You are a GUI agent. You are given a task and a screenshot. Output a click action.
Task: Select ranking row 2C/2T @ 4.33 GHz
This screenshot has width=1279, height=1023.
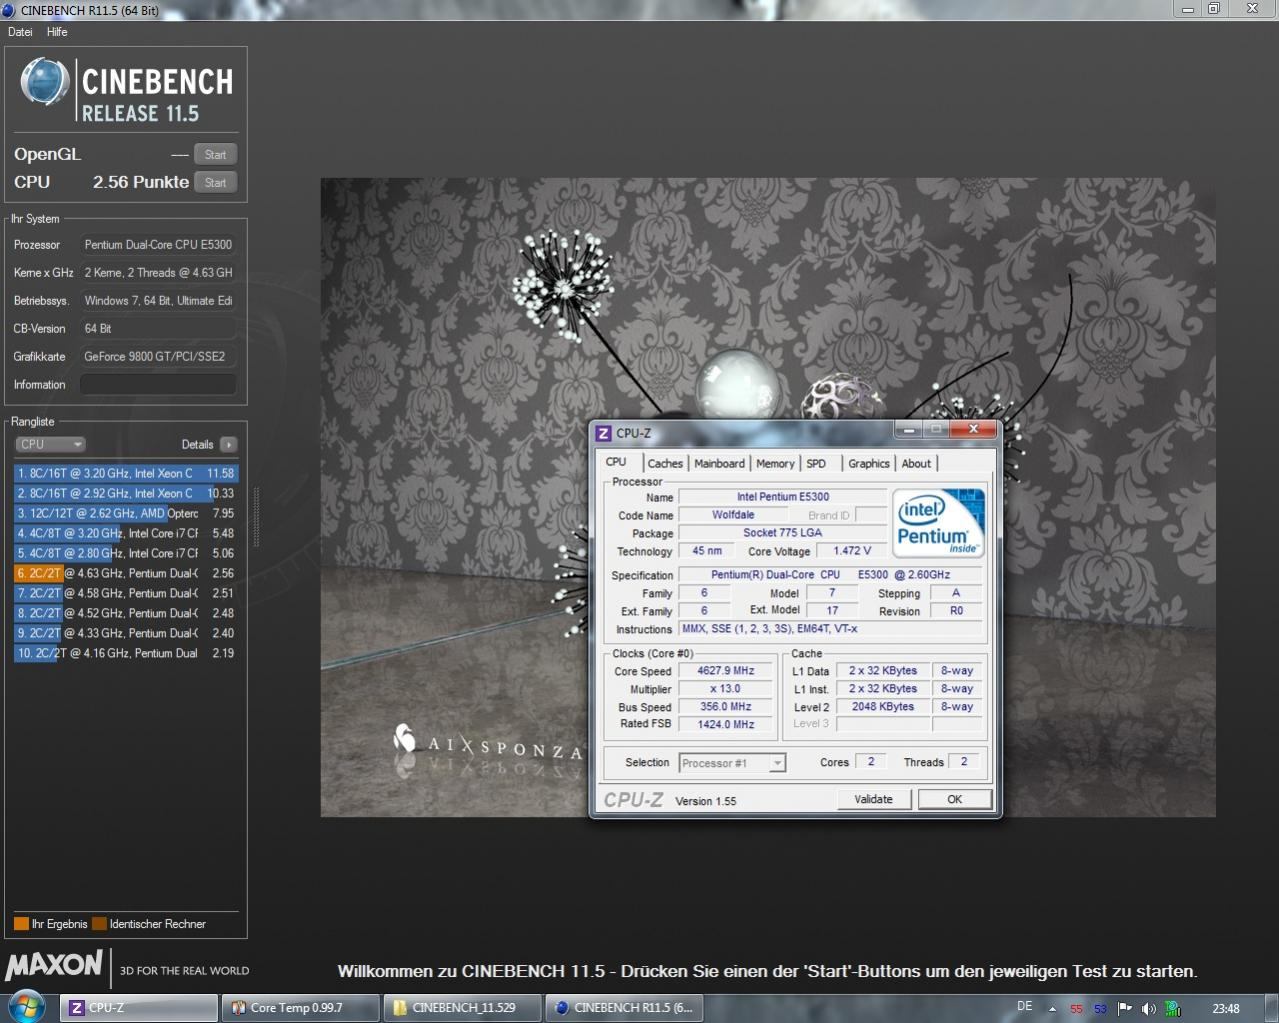point(126,633)
